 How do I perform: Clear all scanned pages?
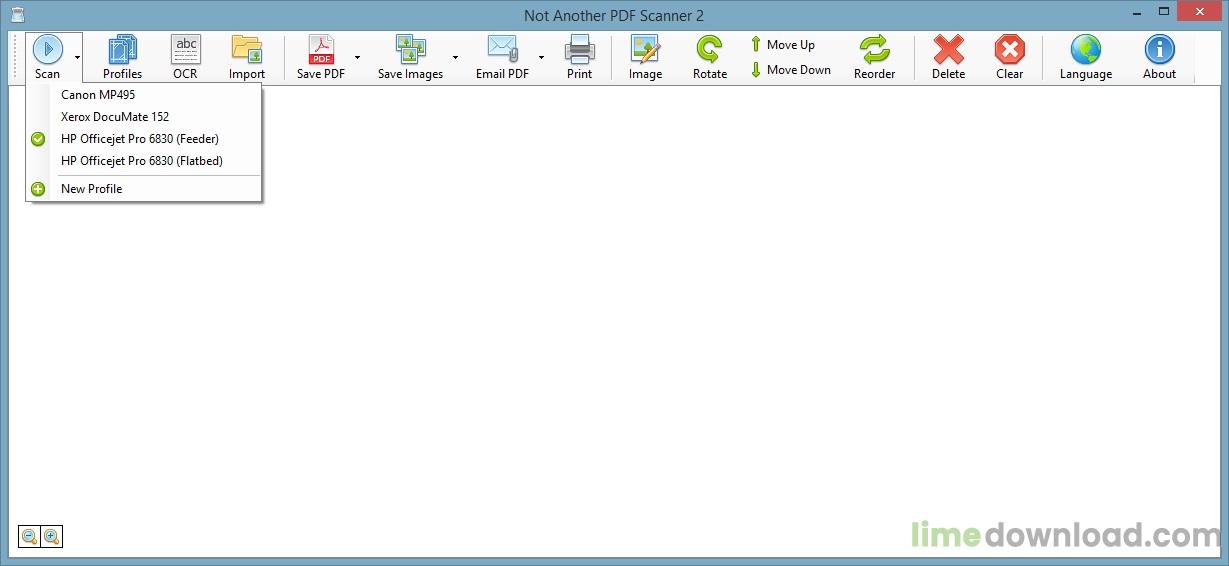point(1009,57)
